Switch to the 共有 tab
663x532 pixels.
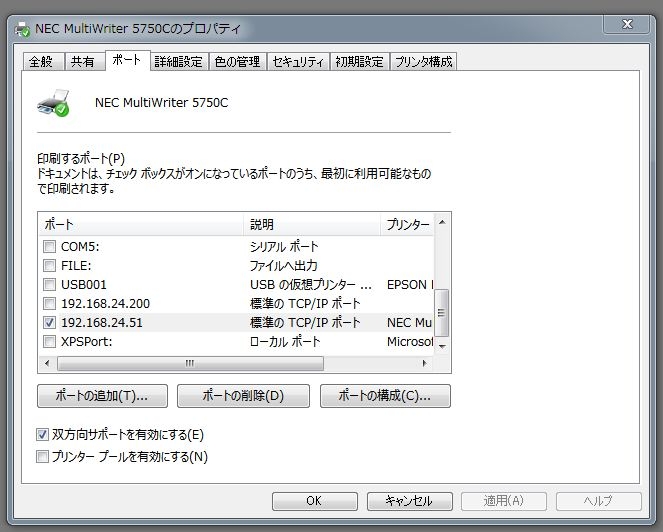tap(83, 62)
